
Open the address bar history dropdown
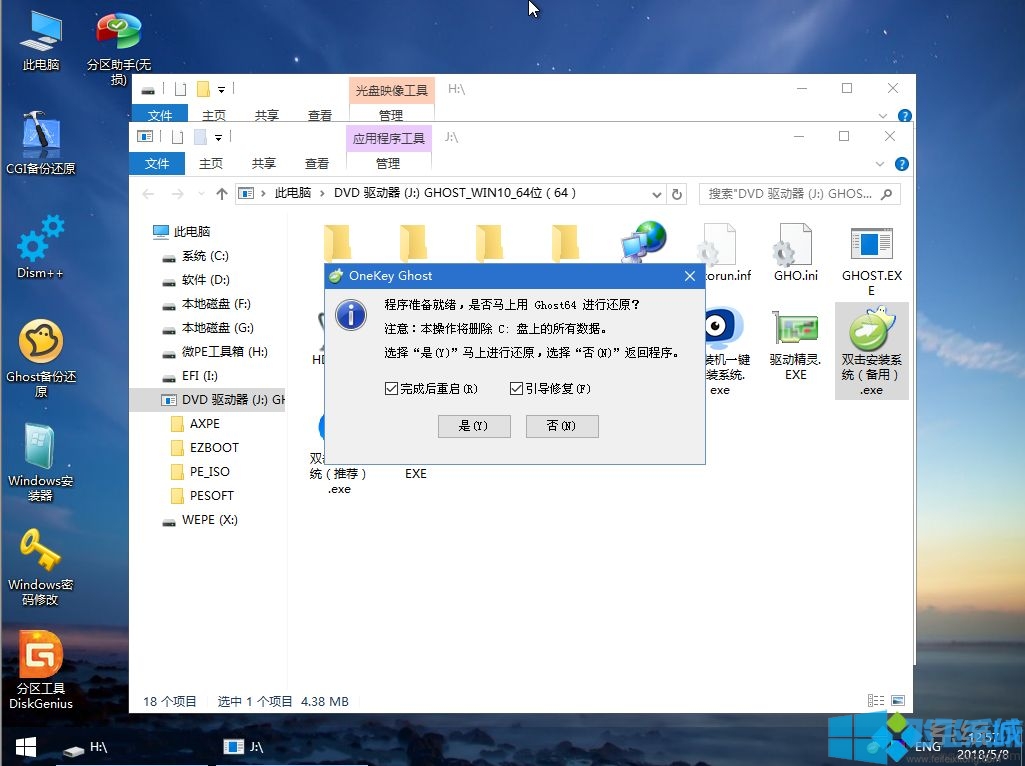tap(656, 194)
